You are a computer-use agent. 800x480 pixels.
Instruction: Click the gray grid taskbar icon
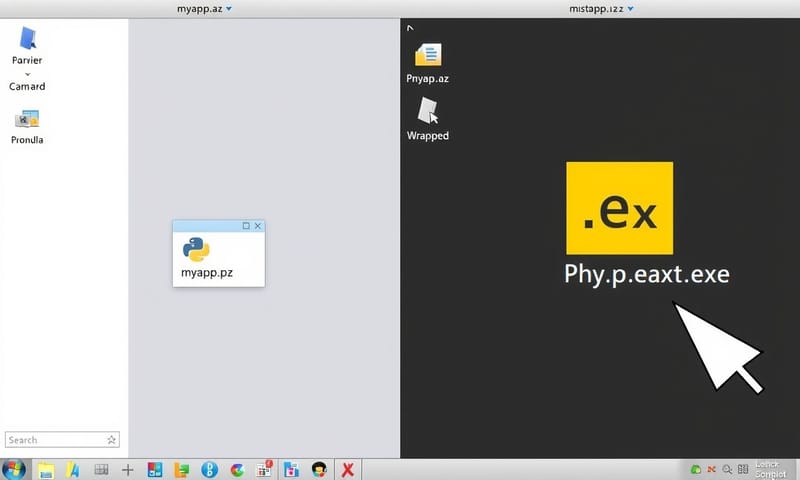(x=101, y=469)
